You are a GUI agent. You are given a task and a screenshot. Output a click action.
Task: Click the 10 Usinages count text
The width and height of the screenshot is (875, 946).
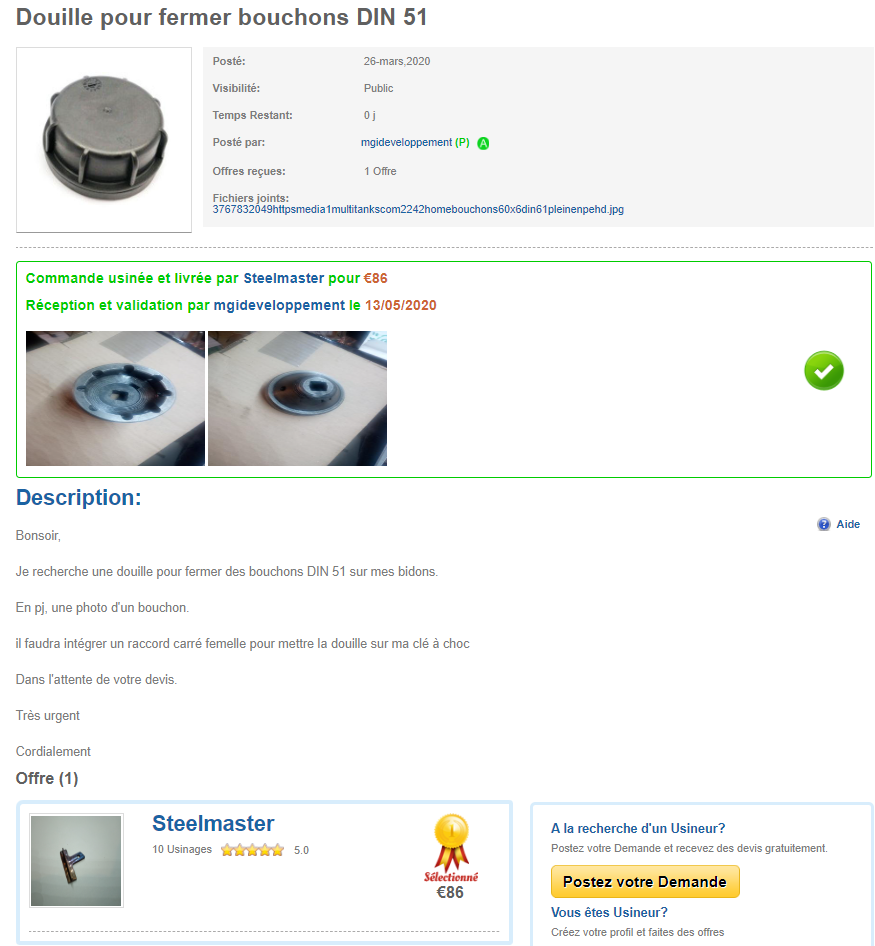click(182, 849)
